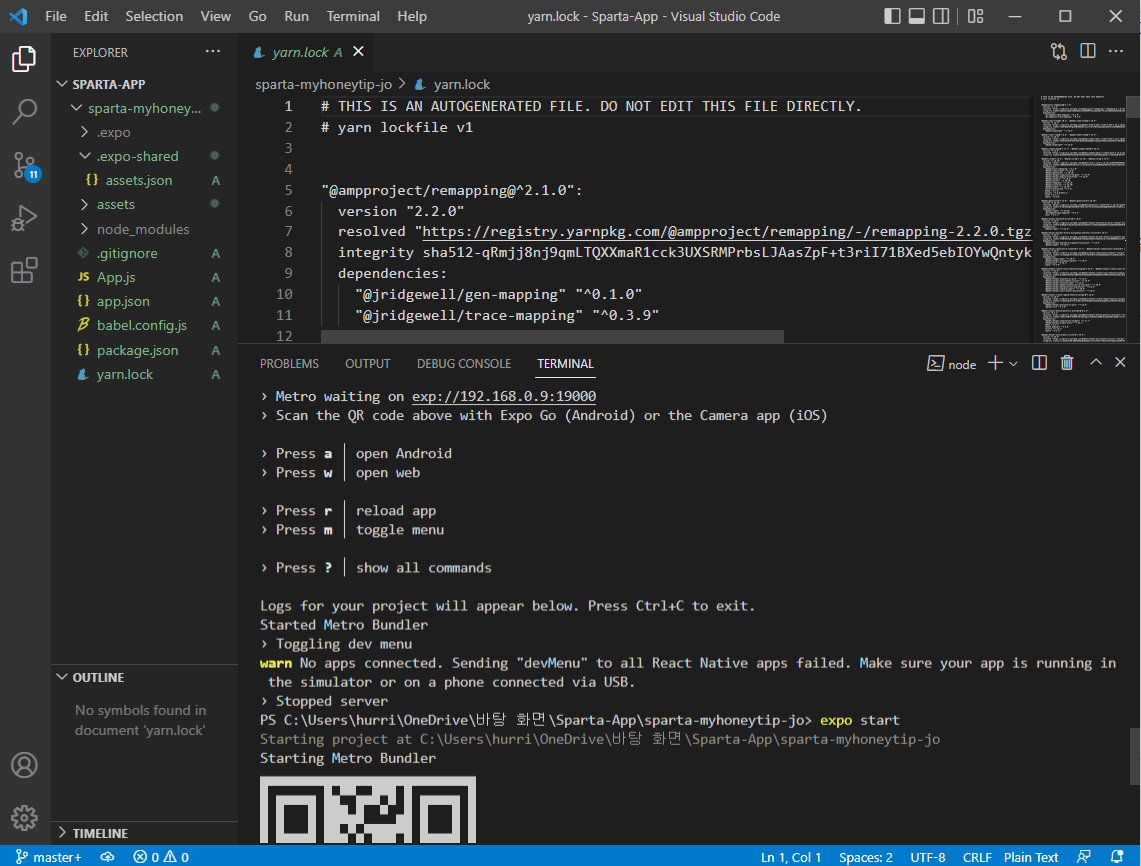The height and width of the screenshot is (866, 1141).
Task: Click Ln 1, Col 1 status entry
Action: click(x=791, y=857)
